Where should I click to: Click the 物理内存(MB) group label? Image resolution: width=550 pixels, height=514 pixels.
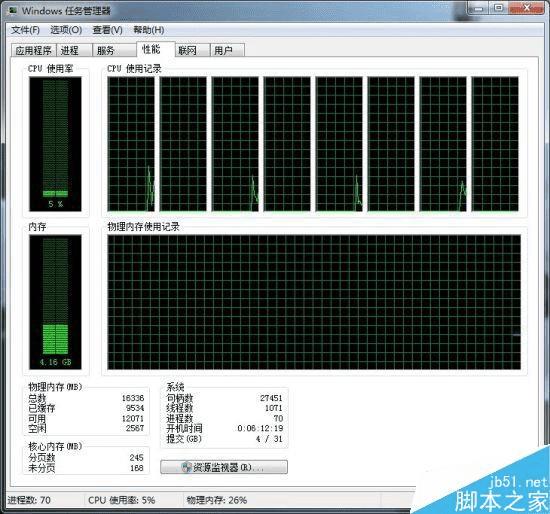click(x=55, y=387)
